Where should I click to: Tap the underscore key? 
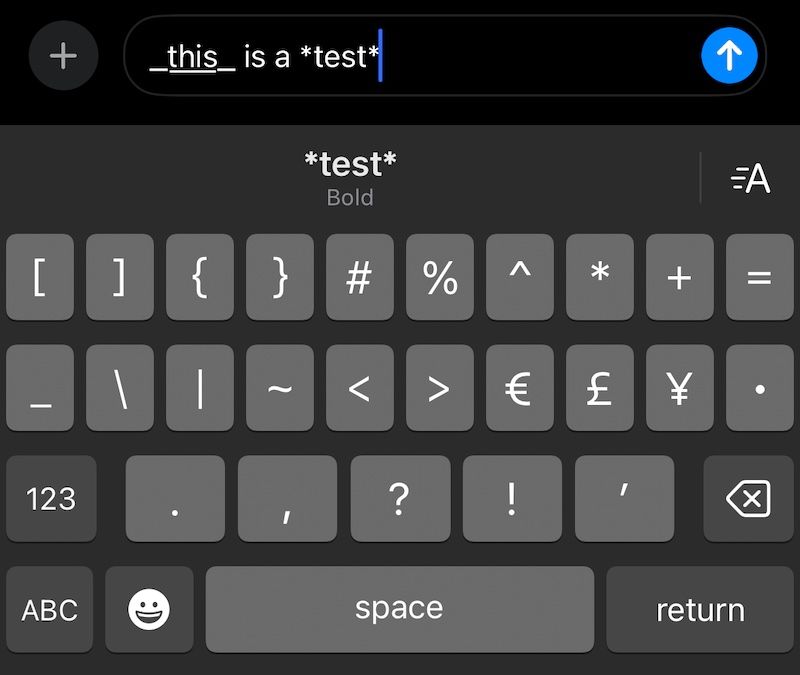[x=40, y=389]
